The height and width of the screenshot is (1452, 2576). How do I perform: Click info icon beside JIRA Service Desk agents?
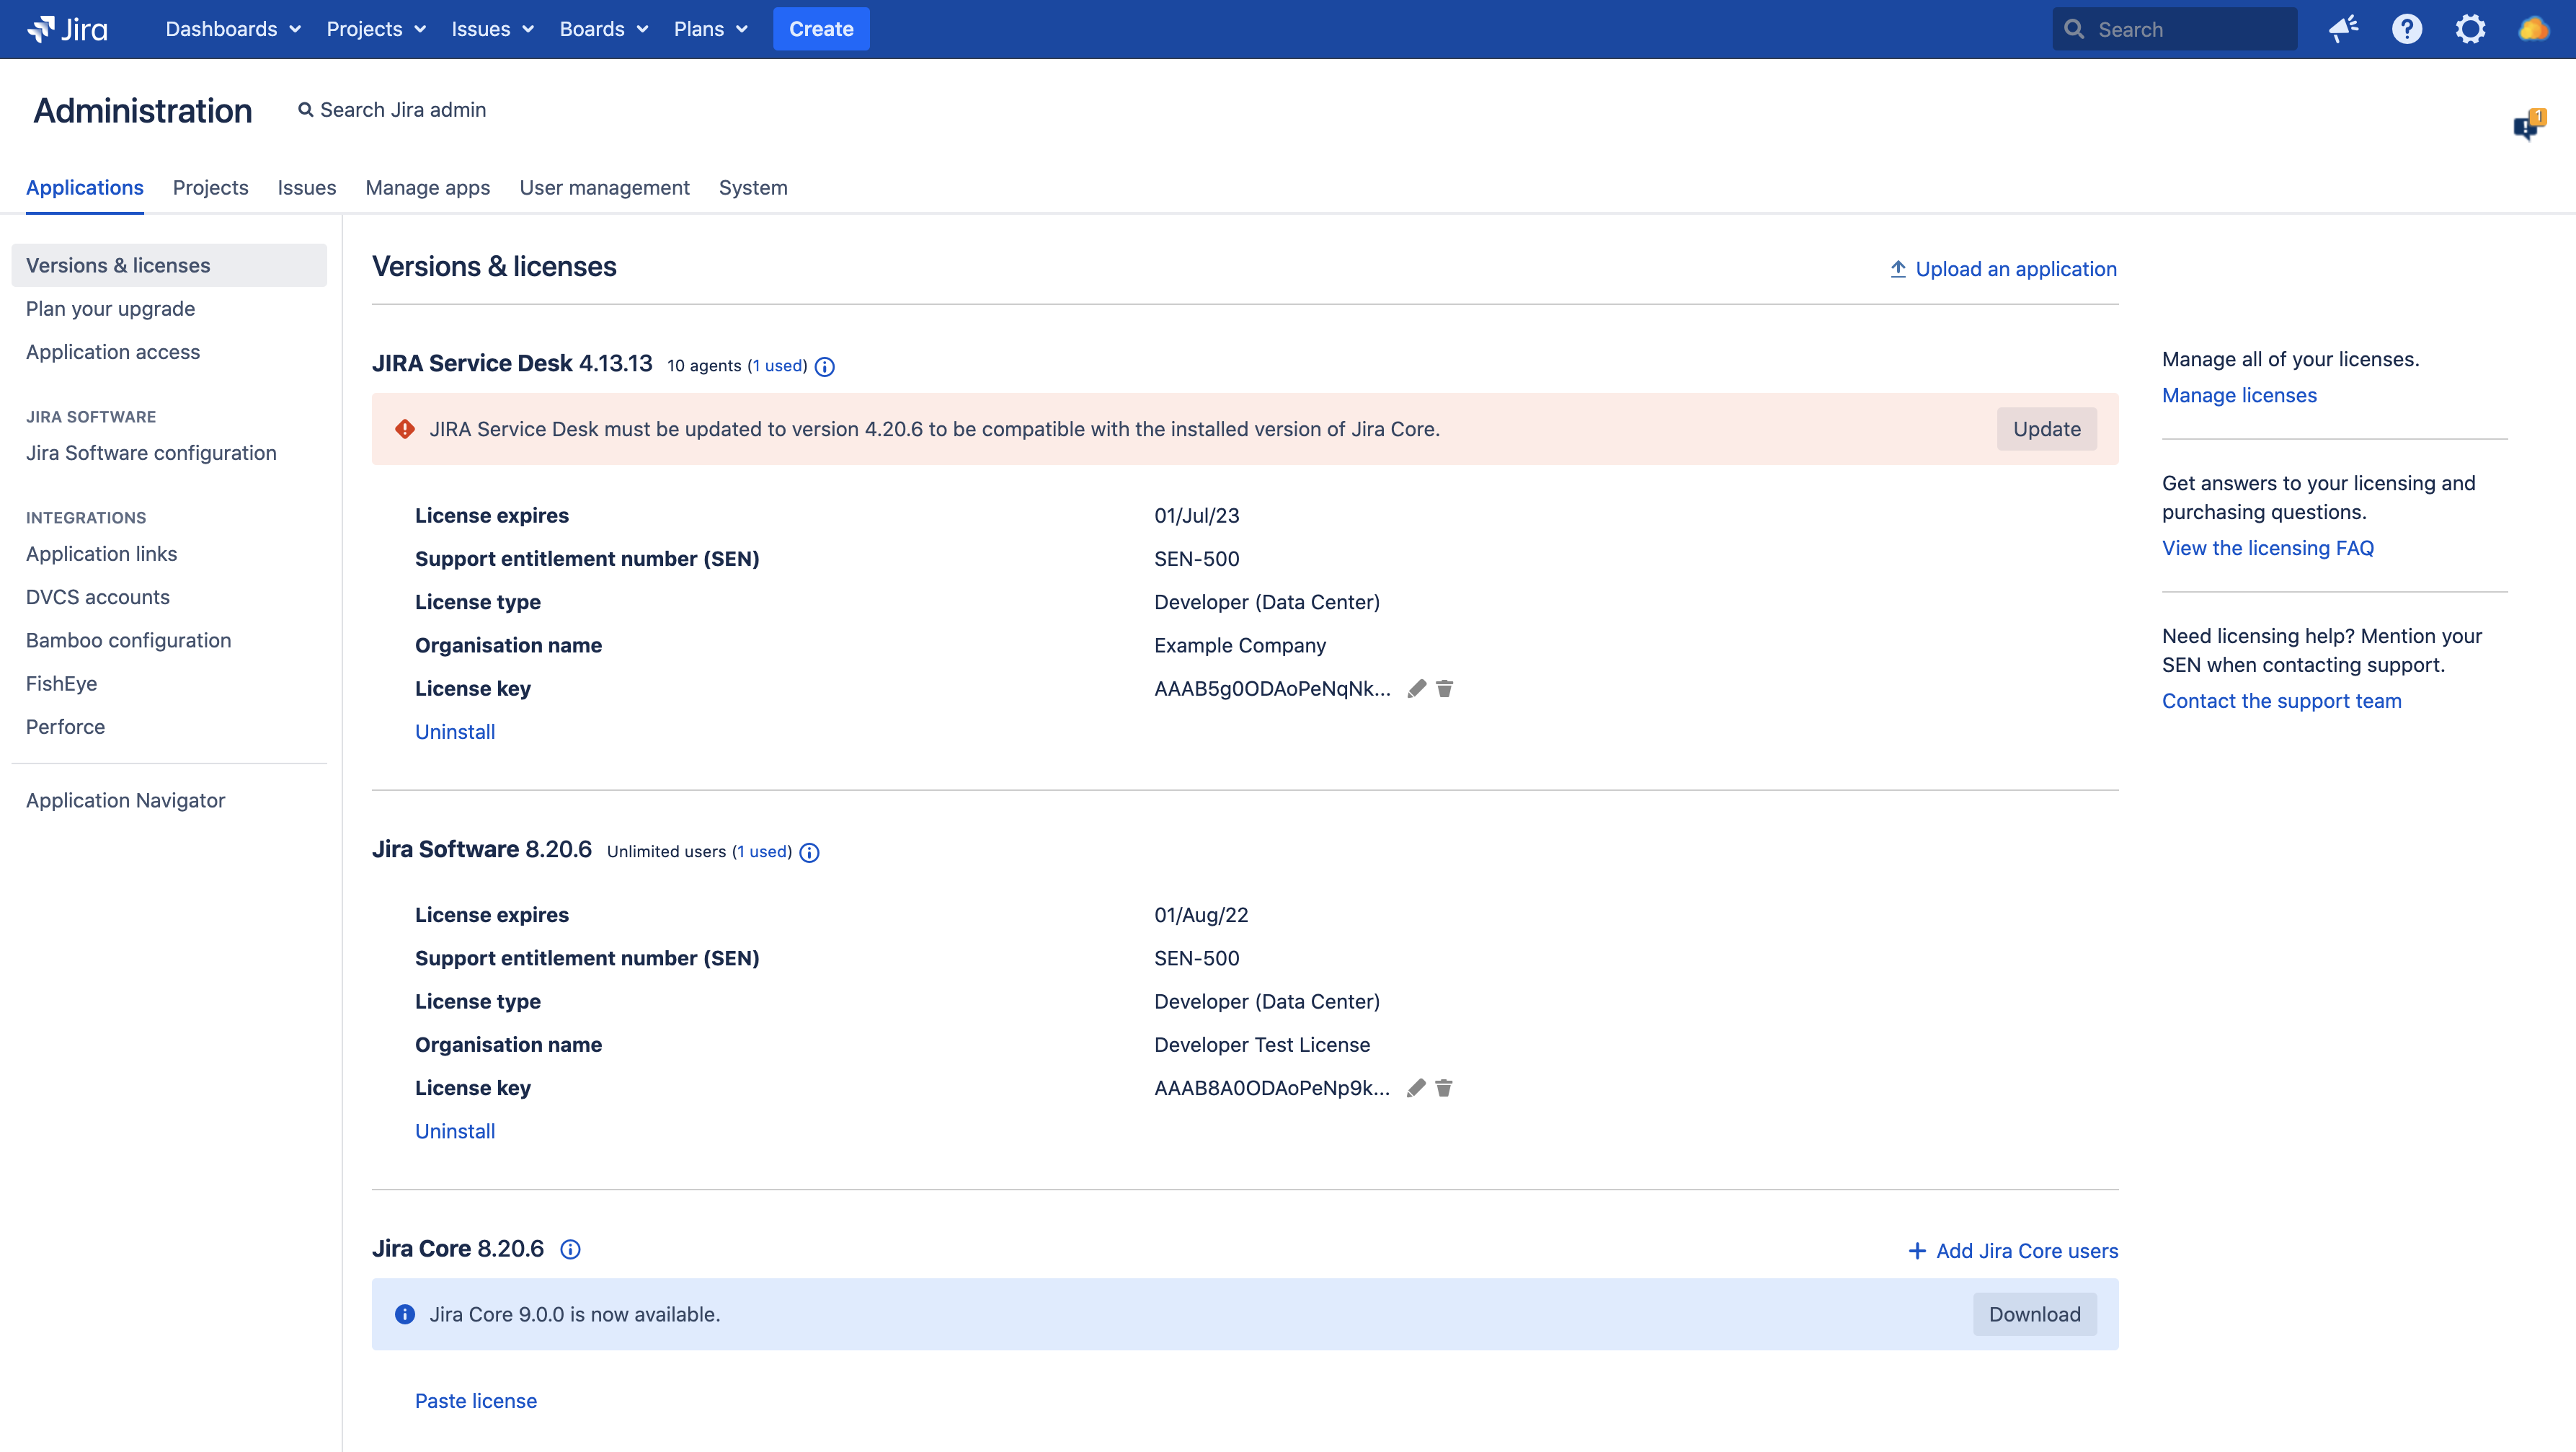click(824, 366)
